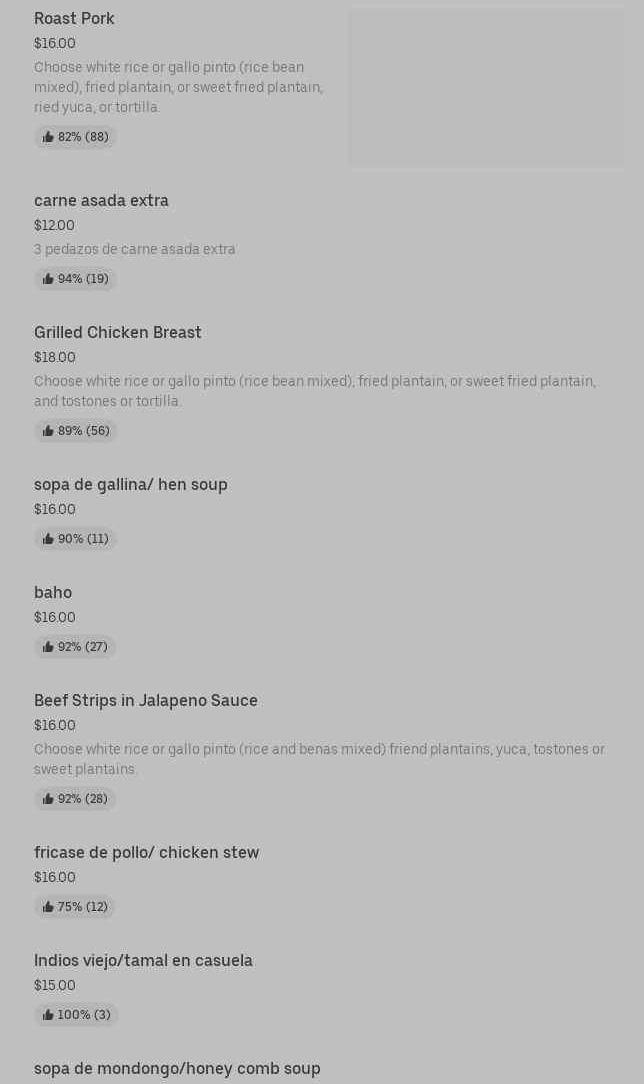644x1084 pixels.
Task: Click thumbs-up icon under hen soup
Action: point(48,539)
